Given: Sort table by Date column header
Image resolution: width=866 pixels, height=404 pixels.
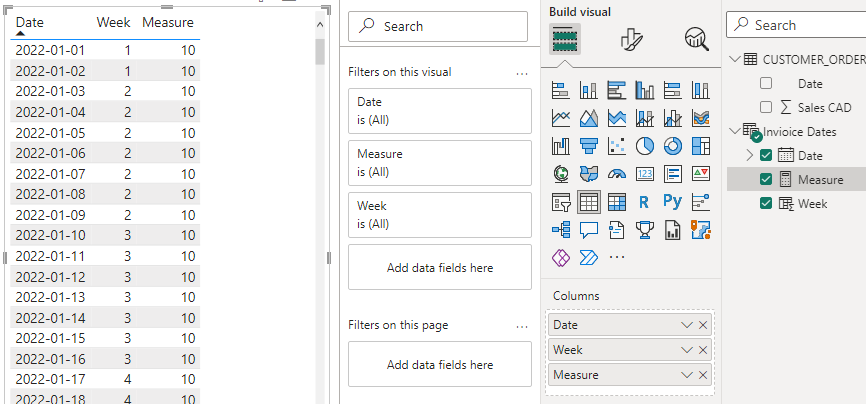Looking at the screenshot, I should 29,23.
